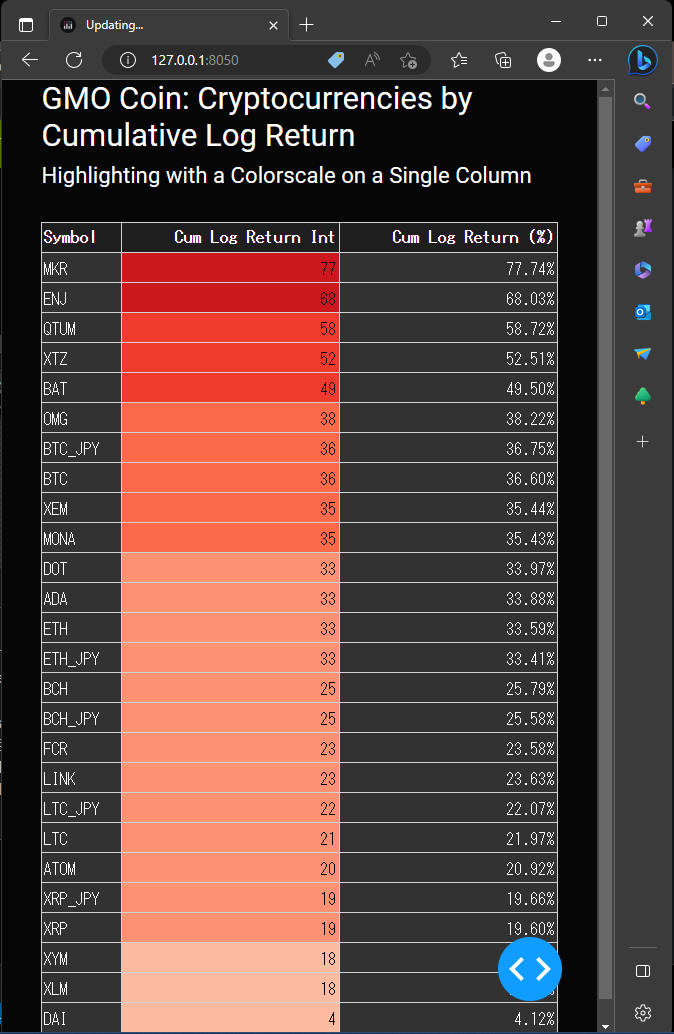Open sidebar settings gear icon

coord(642,1012)
